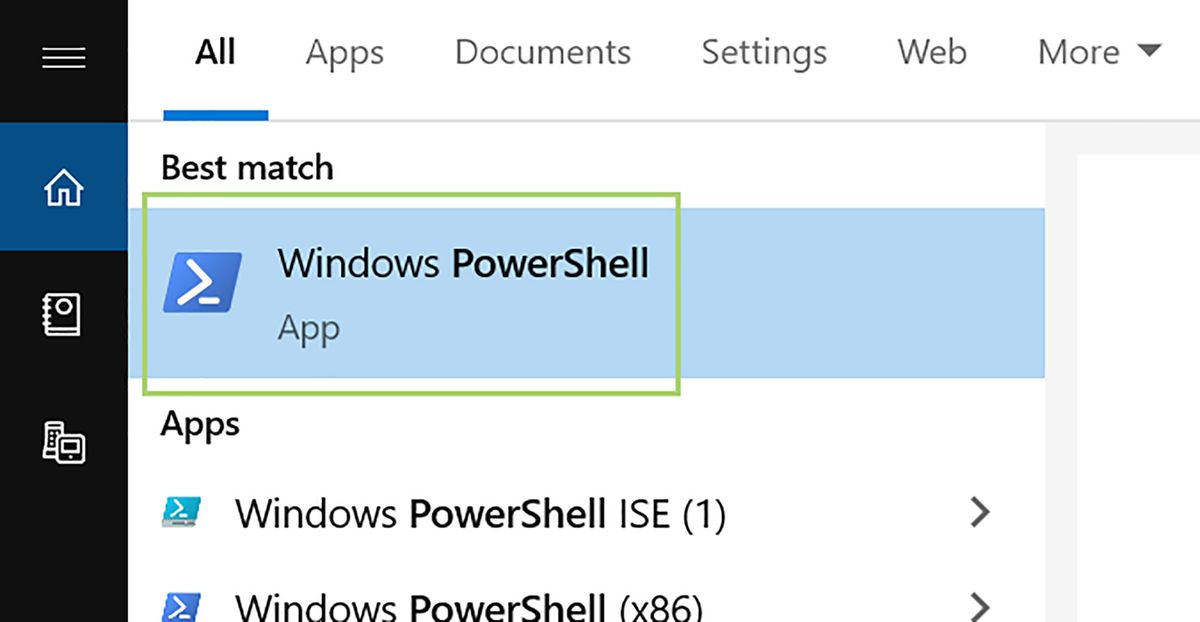1200x622 pixels.
Task: Select the All search filter
Action: tap(215, 53)
